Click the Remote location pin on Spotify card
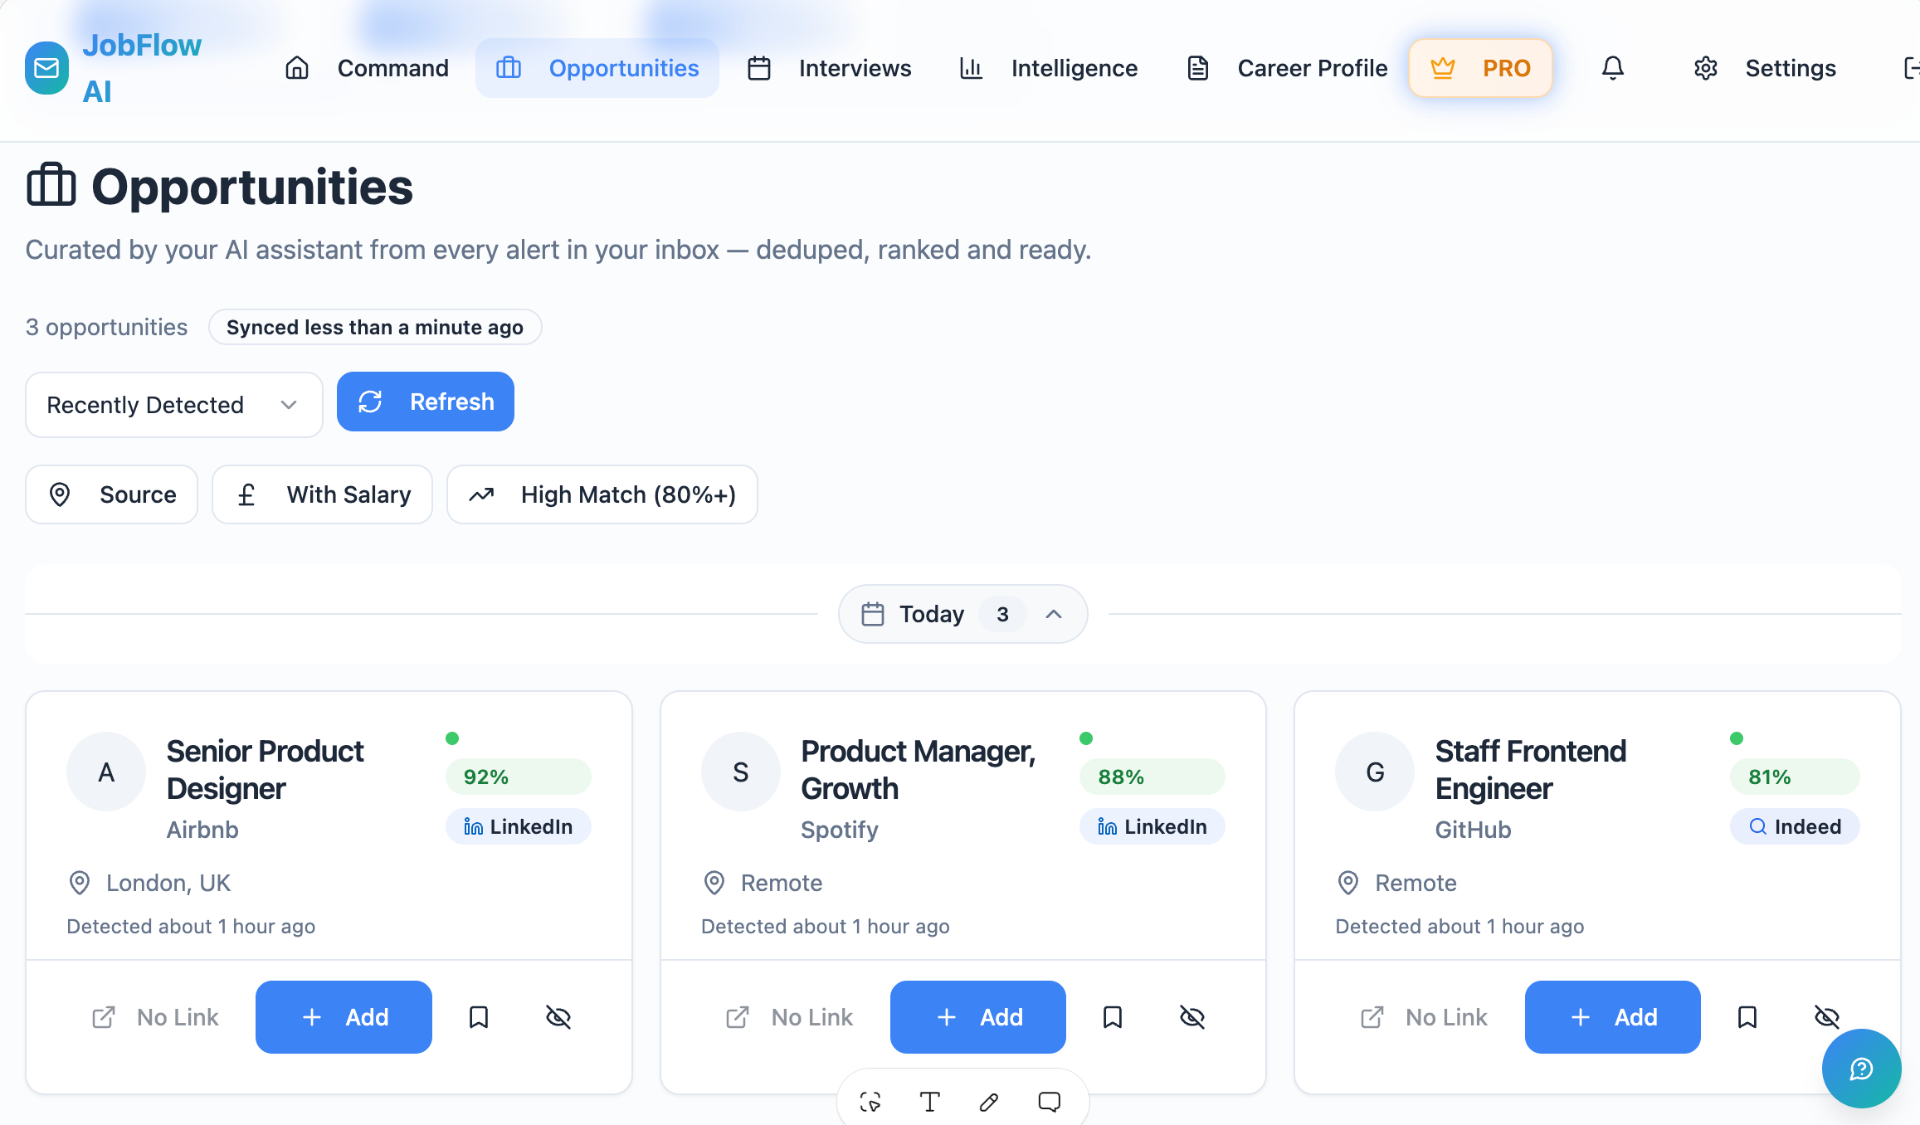The height and width of the screenshot is (1125, 1920). coord(714,883)
